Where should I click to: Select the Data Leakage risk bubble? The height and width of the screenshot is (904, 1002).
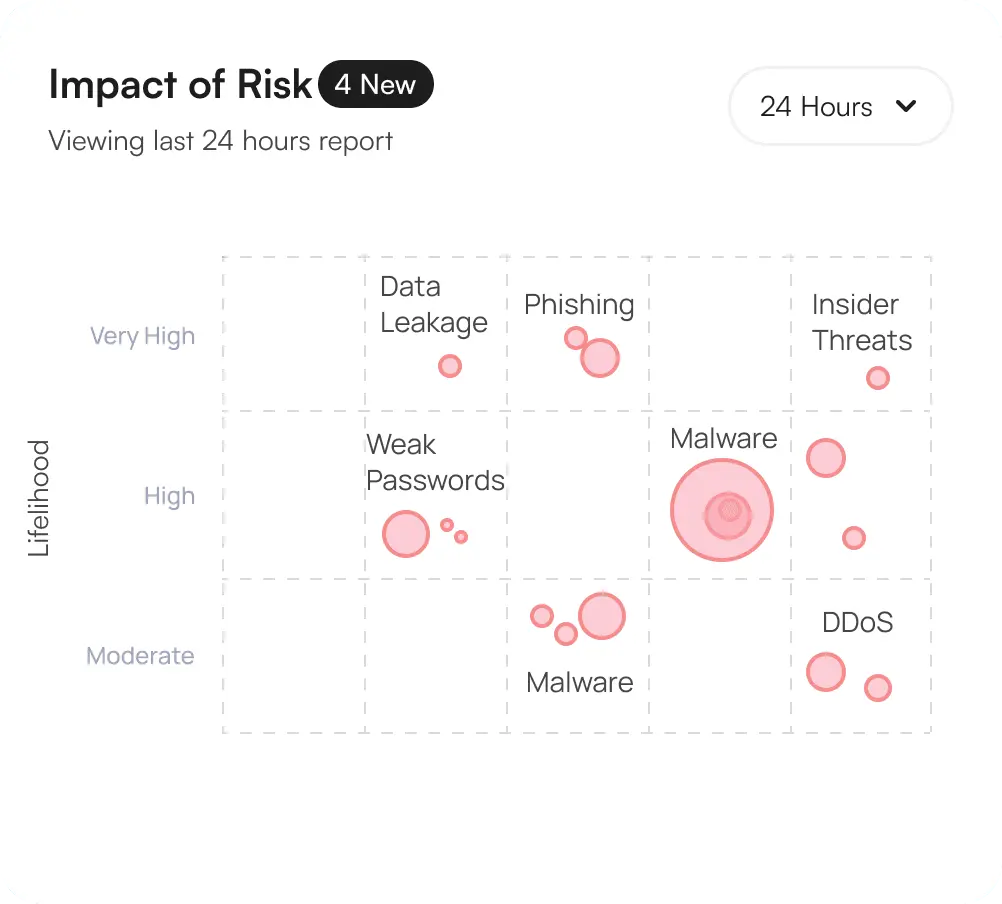[x=450, y=366]
